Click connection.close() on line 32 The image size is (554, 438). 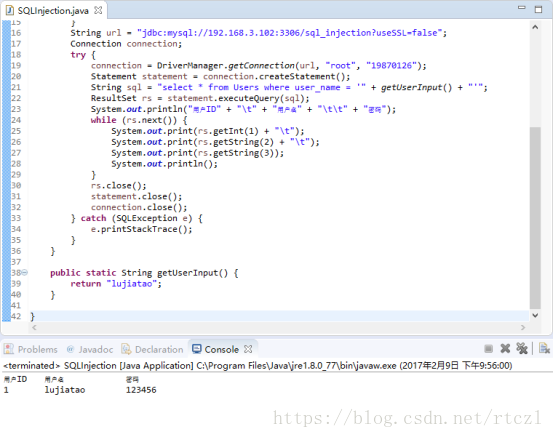click(136, 207)
